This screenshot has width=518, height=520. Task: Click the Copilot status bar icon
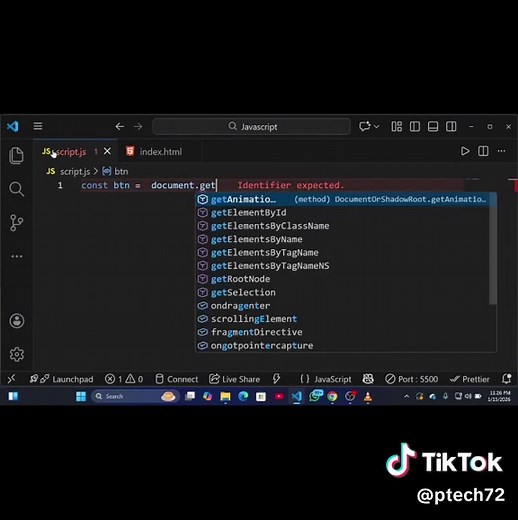pyautogui.click(x=368, y=379)
